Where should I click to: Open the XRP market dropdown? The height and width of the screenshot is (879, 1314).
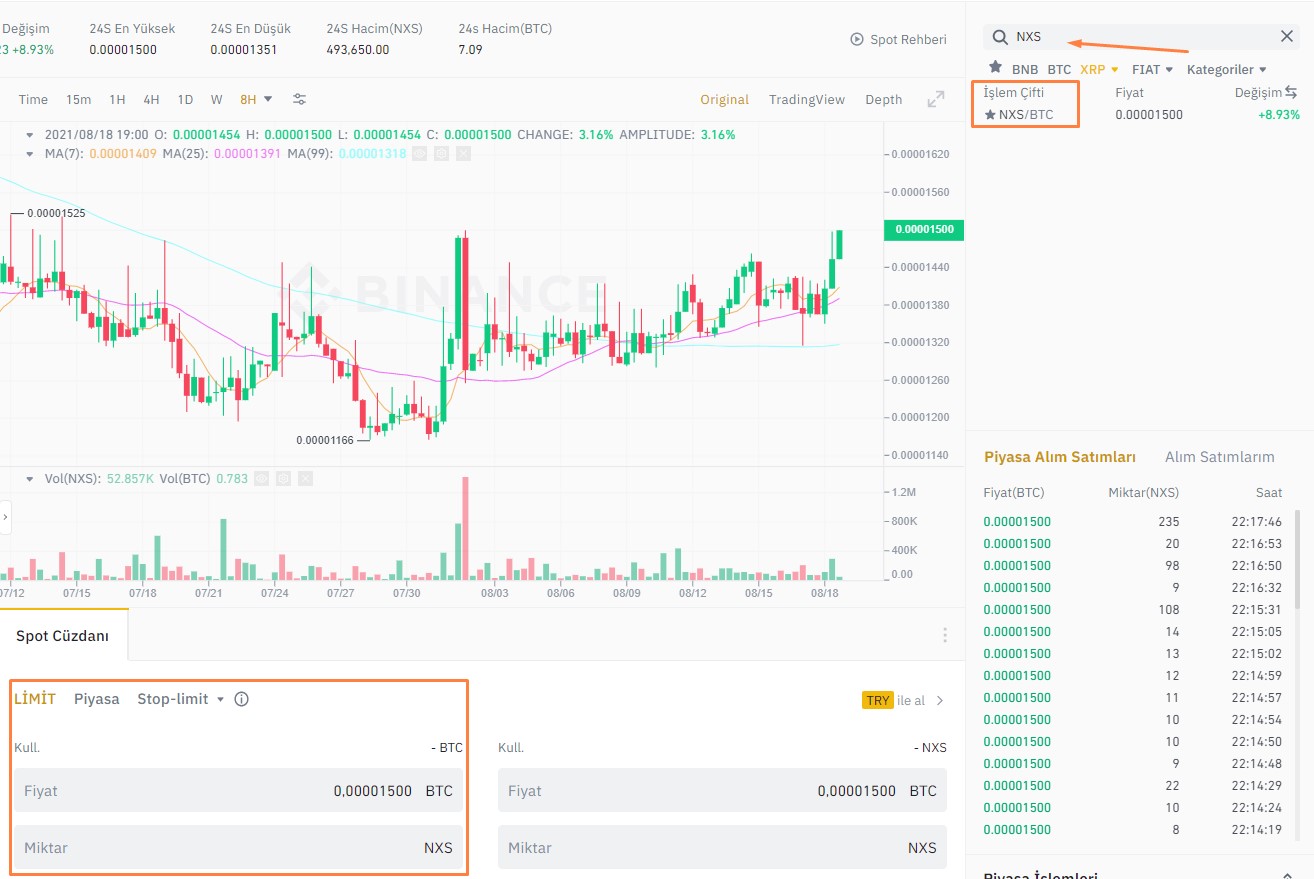click(x=1100, y=69)
